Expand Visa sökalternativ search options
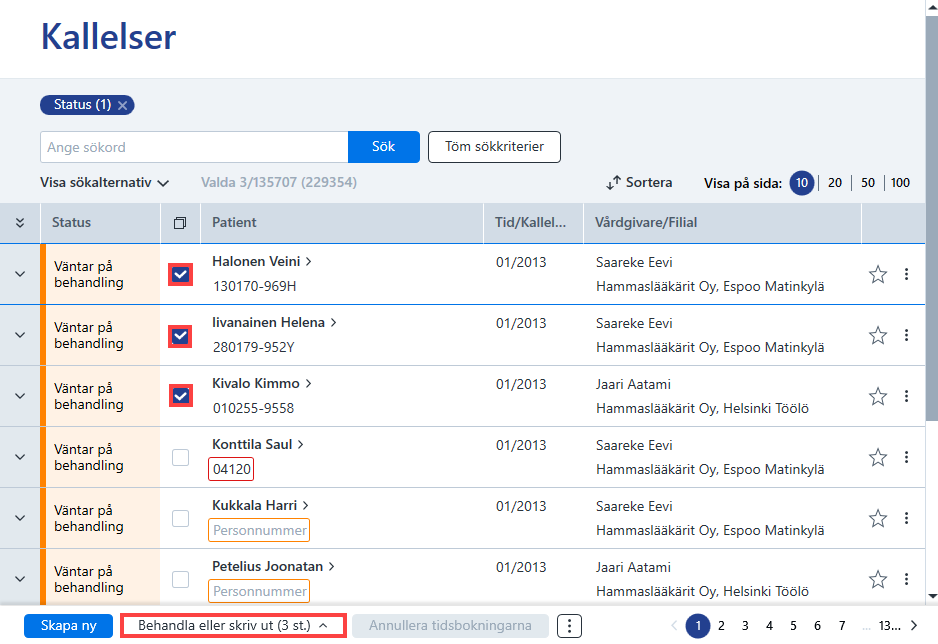This screenshot has width=938, height=644. tap(104, 182)
